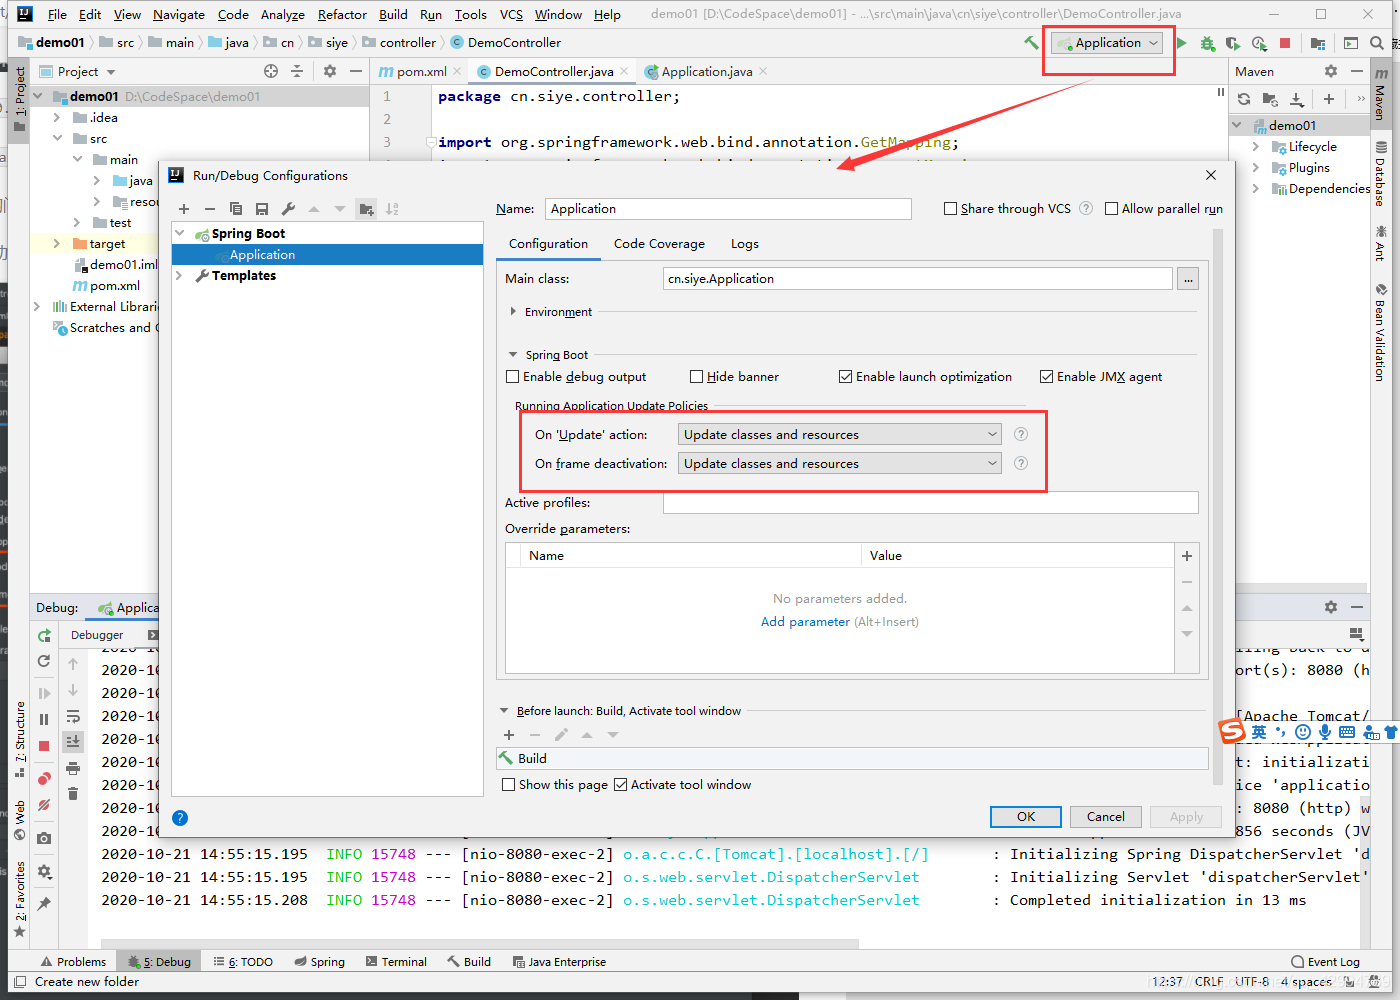Collapse Spring Boot node in configurations tree
Image resolution: width=1400 pixels, height=1000 pixels.
tap(180, 234)
